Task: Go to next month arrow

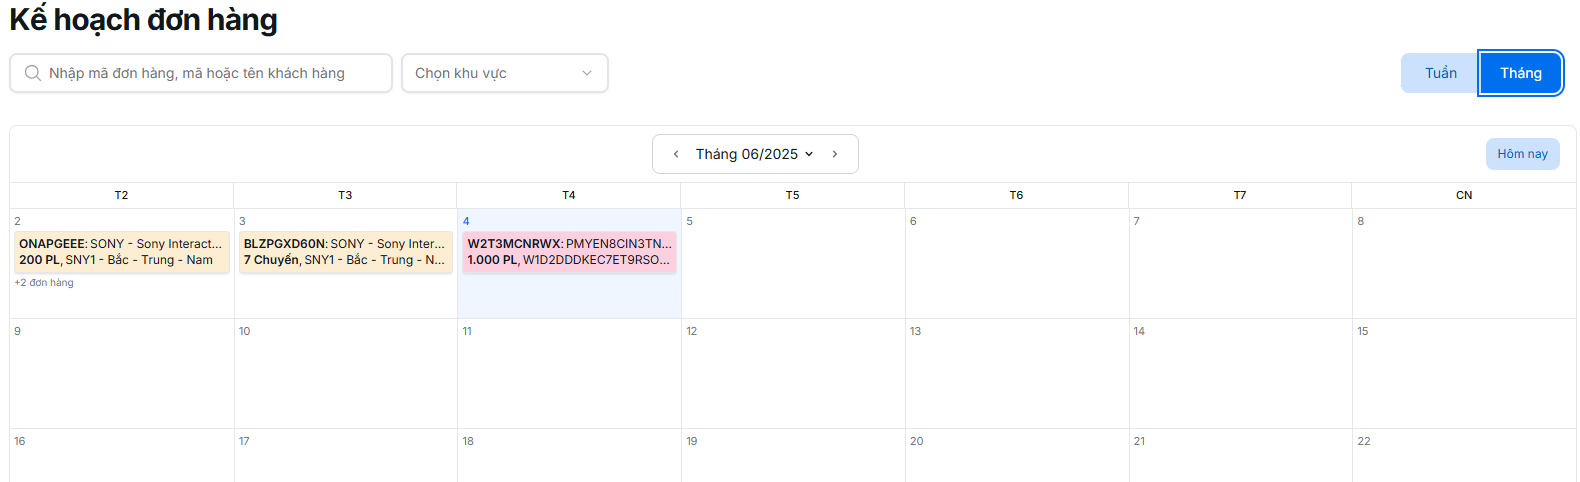Action: pos(835,154)
